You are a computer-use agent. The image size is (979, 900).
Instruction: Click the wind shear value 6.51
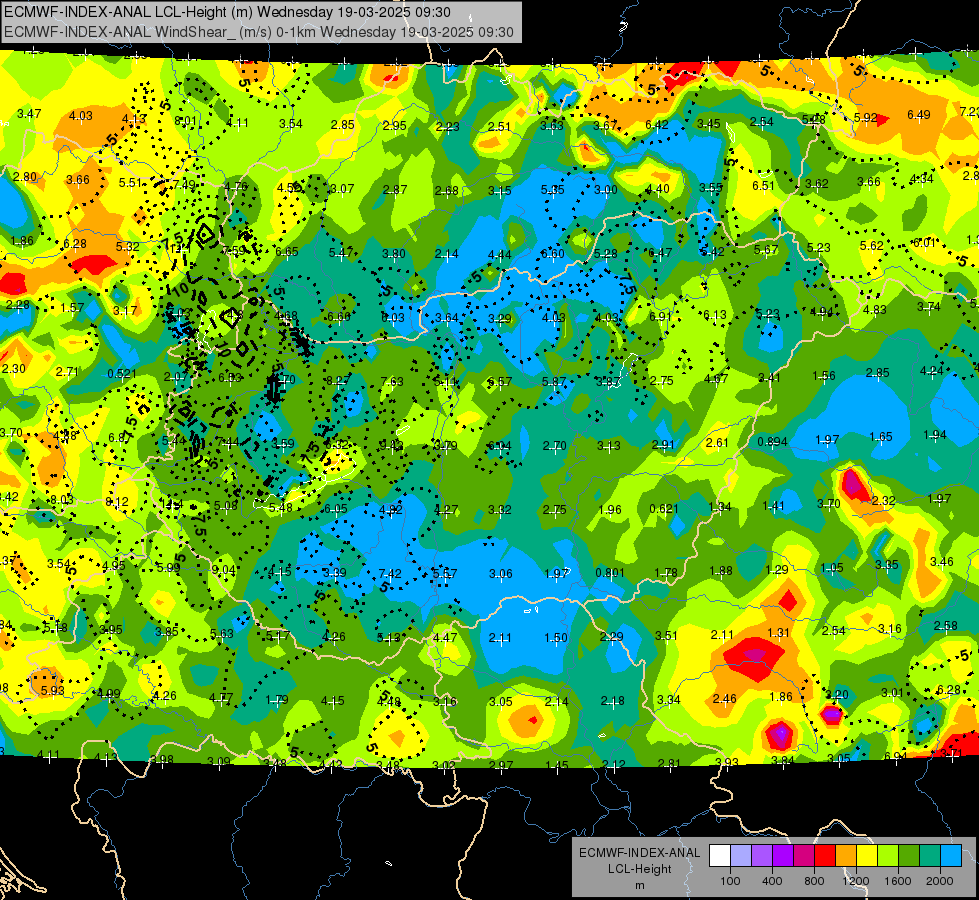(763, 185)
